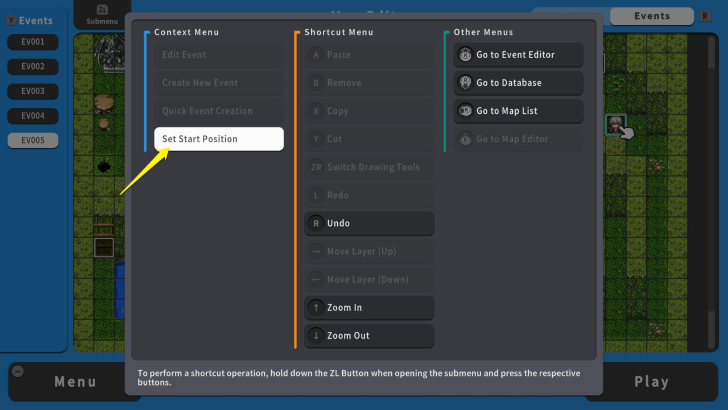This screenshot has height=410, width=728.
Task: Open Go to Database
Action: pos(518,83)
